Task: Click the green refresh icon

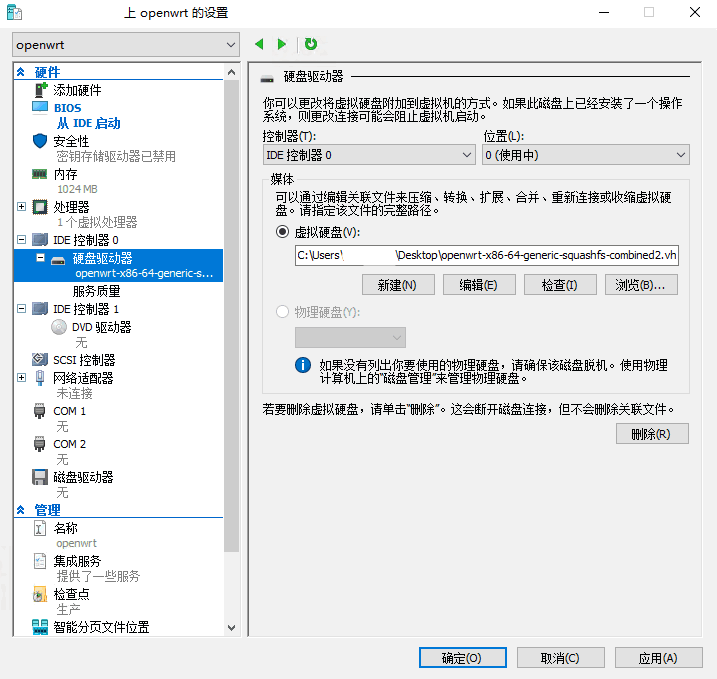Action: pos(311,44)
